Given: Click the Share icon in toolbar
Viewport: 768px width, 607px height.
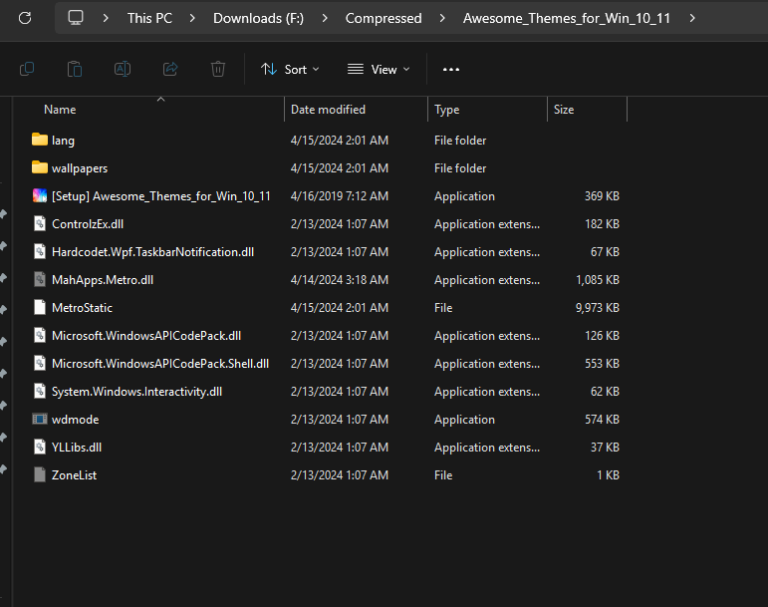Looking at the screenshot, I should [170, 69].
